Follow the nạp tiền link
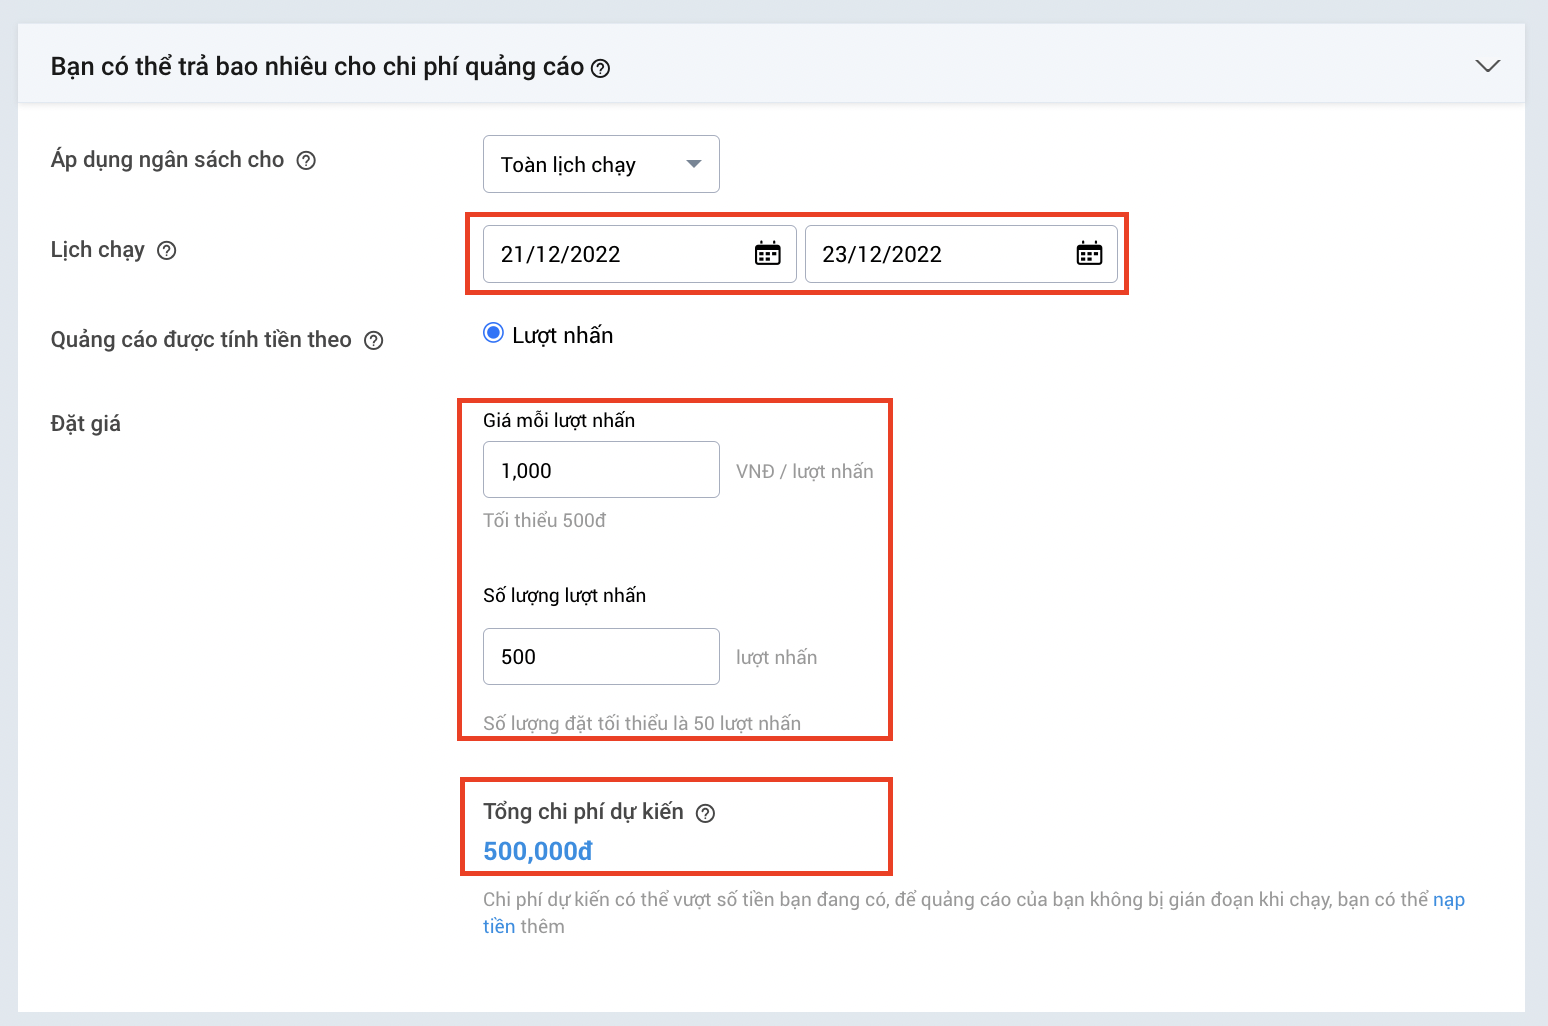The image size is (1548, 1026). point(1448,900)
